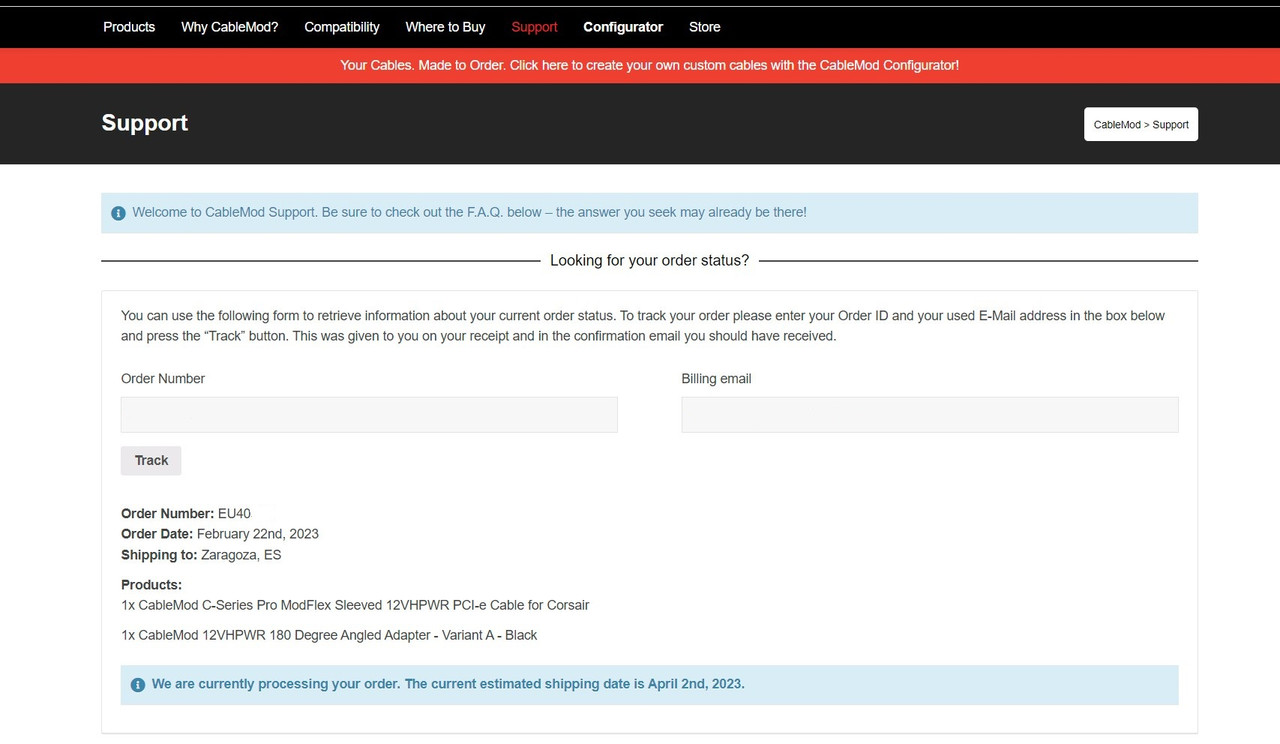This screenshot has height=744, width=1280.
Task: Click the Support page heading
Action: [x=145, y=123]
